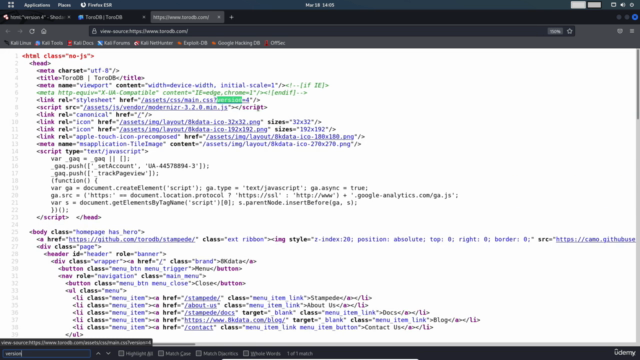Open the OffSec bookmark
Image resolution: width=640 pixels, height=360 pixels.
(275, 43)
